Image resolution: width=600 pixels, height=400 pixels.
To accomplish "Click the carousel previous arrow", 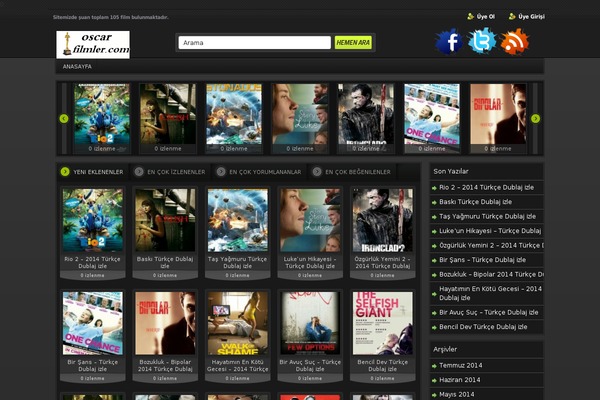I will (64, 119).
